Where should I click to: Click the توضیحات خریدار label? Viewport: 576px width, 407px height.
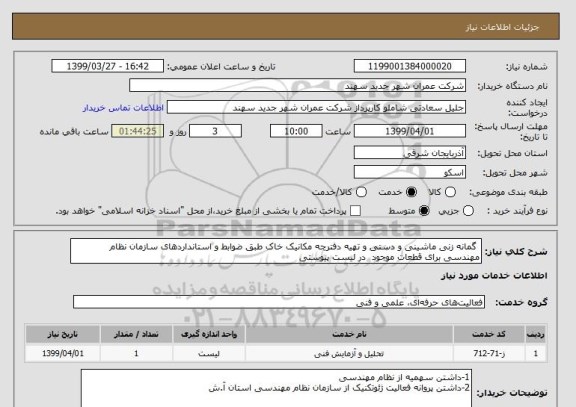512,393
